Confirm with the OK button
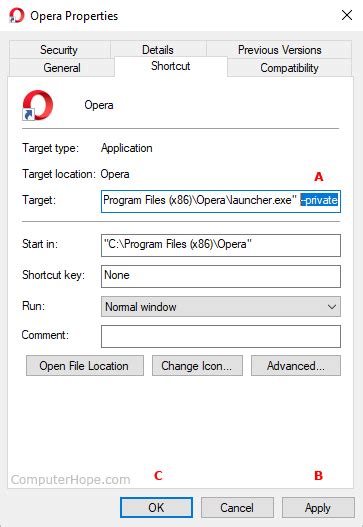The image size is (363, 527). pyautogui.click(x=156, y=508)
